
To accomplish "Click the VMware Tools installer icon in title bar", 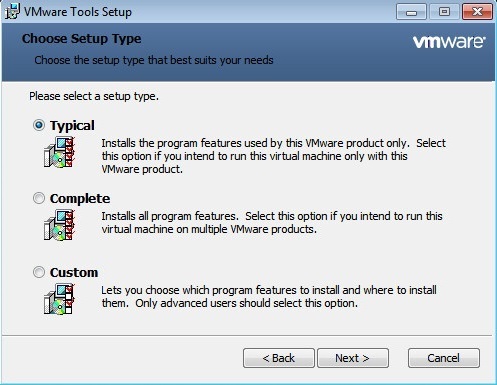I will tap(13, 11).
